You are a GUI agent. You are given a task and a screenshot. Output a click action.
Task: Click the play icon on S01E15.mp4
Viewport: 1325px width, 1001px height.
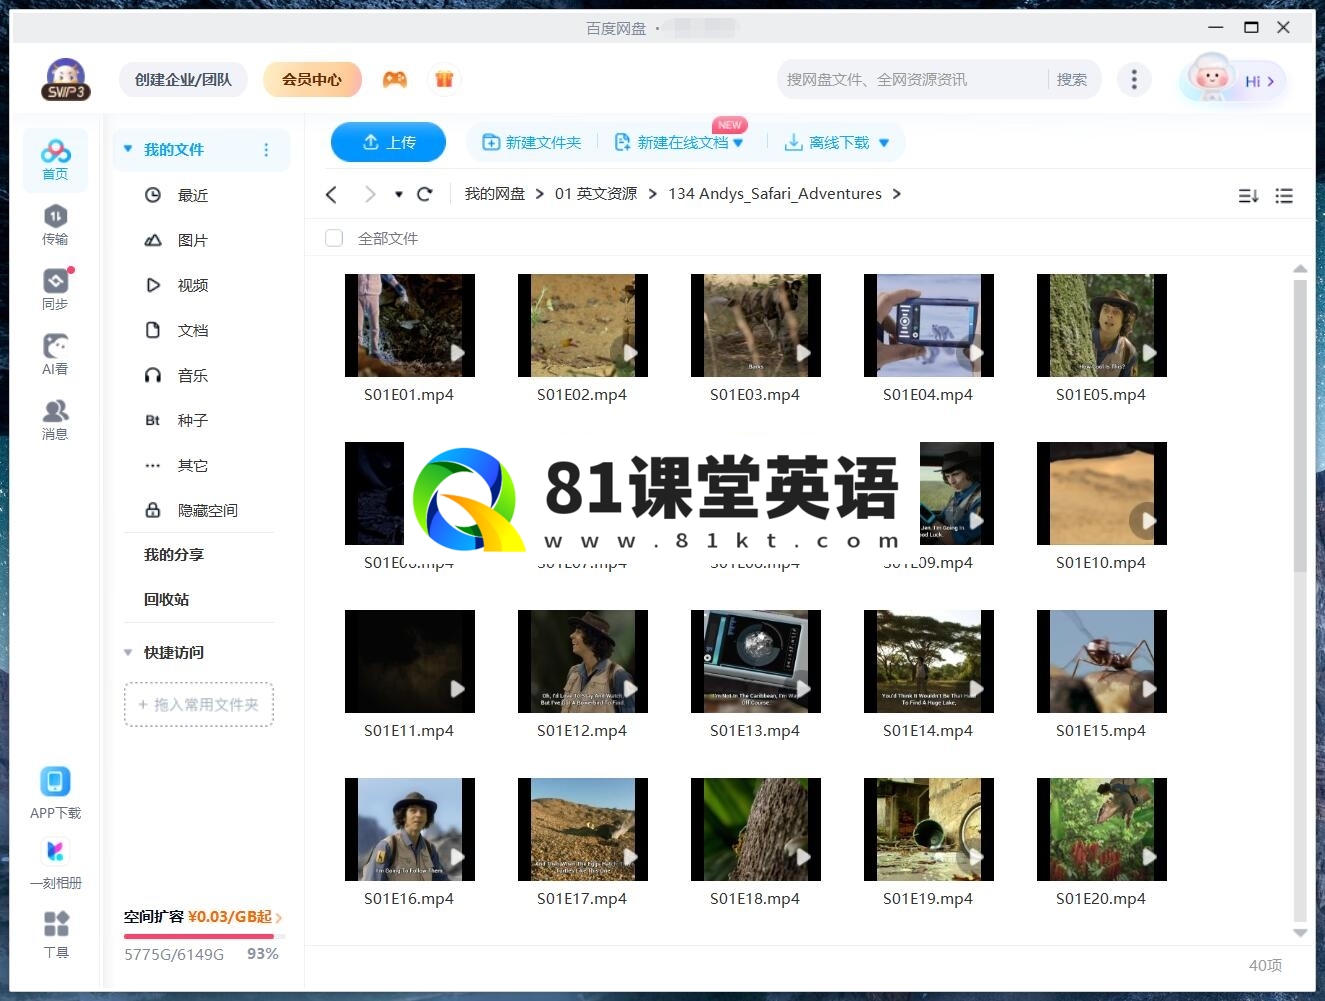point(1149,689)
